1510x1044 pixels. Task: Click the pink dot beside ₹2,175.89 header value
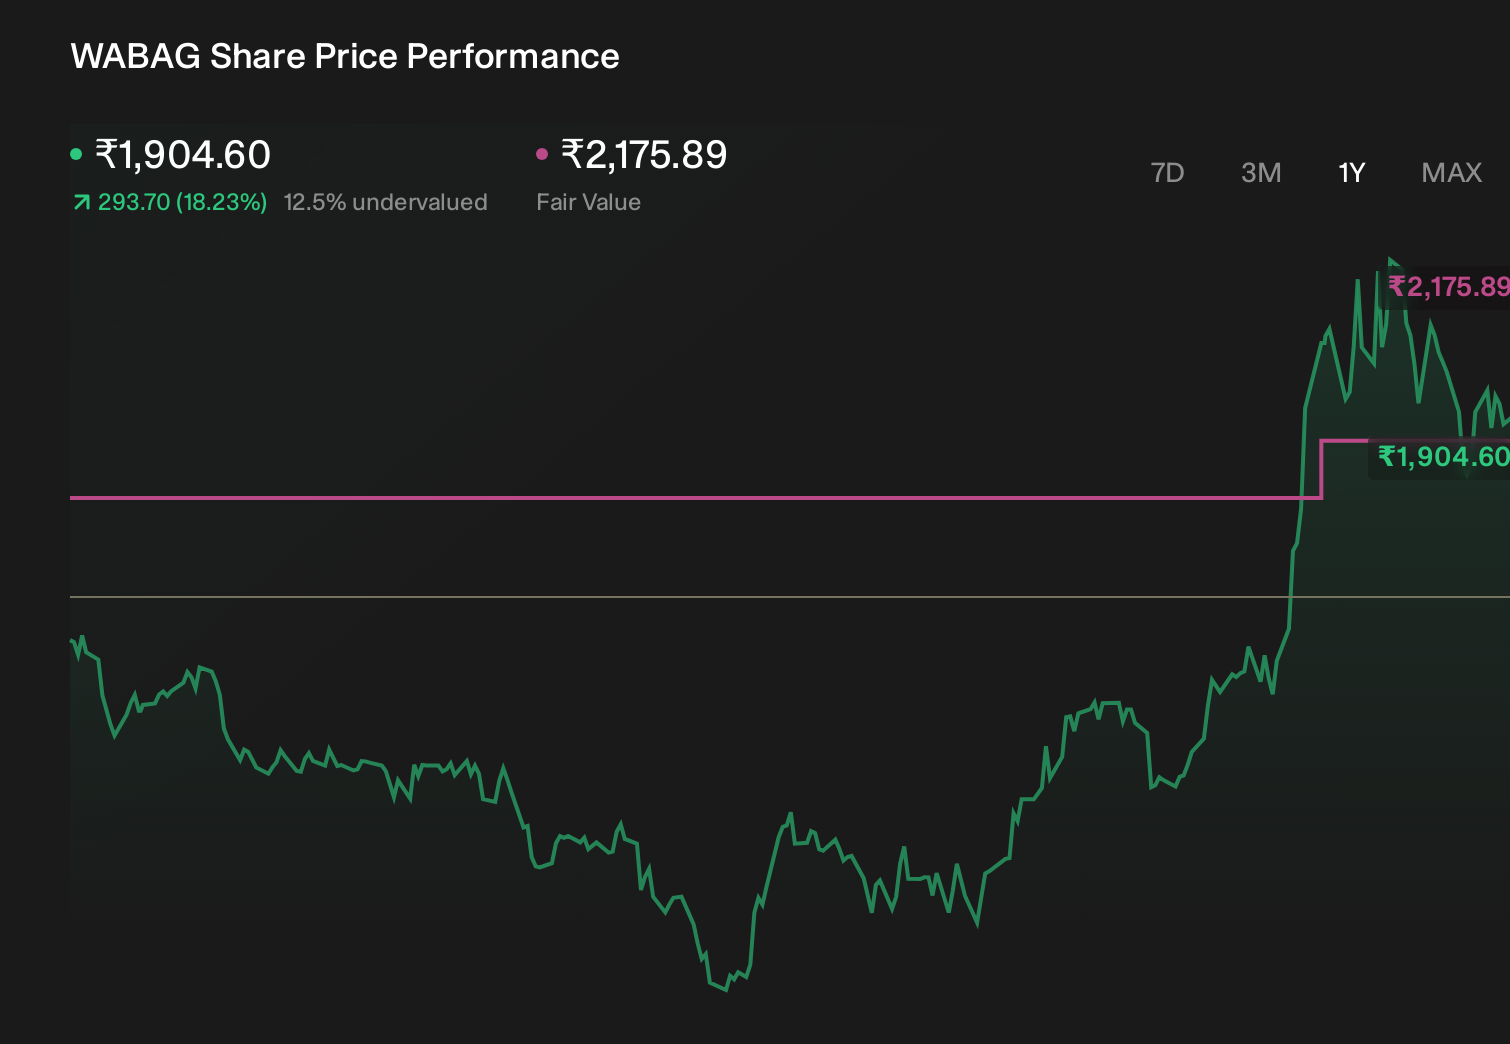pyautogui.click(x=542, y=154)
